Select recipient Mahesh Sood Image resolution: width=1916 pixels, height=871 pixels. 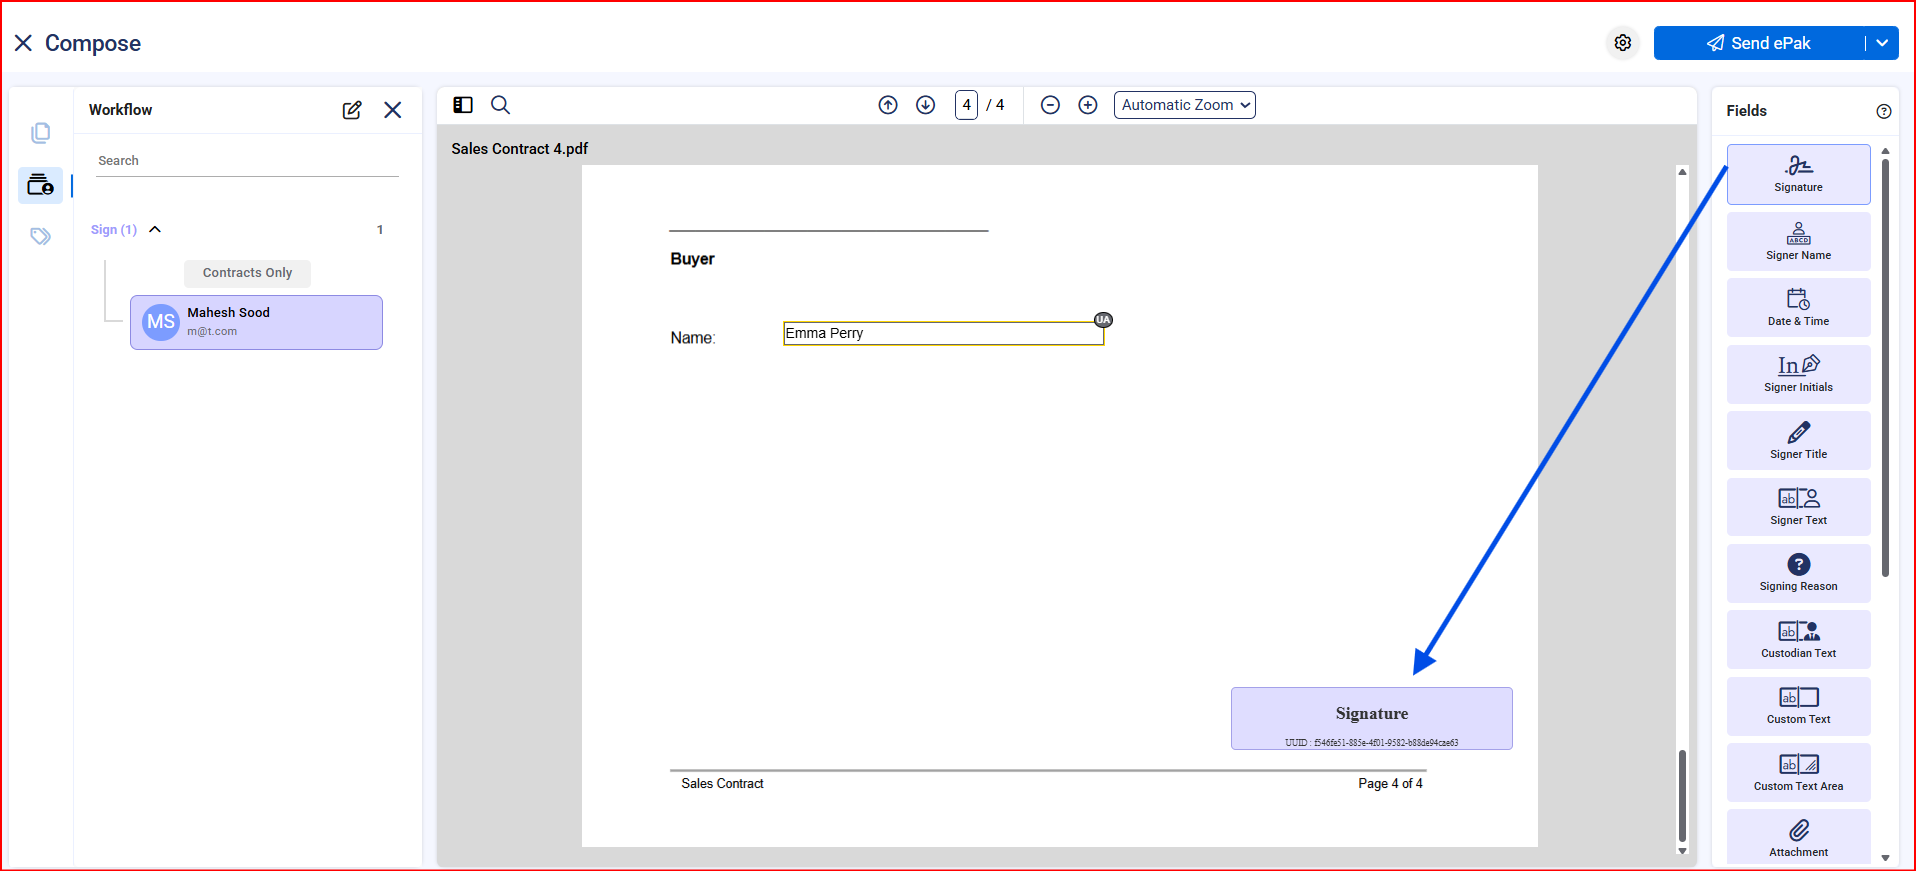click(256, 322)
